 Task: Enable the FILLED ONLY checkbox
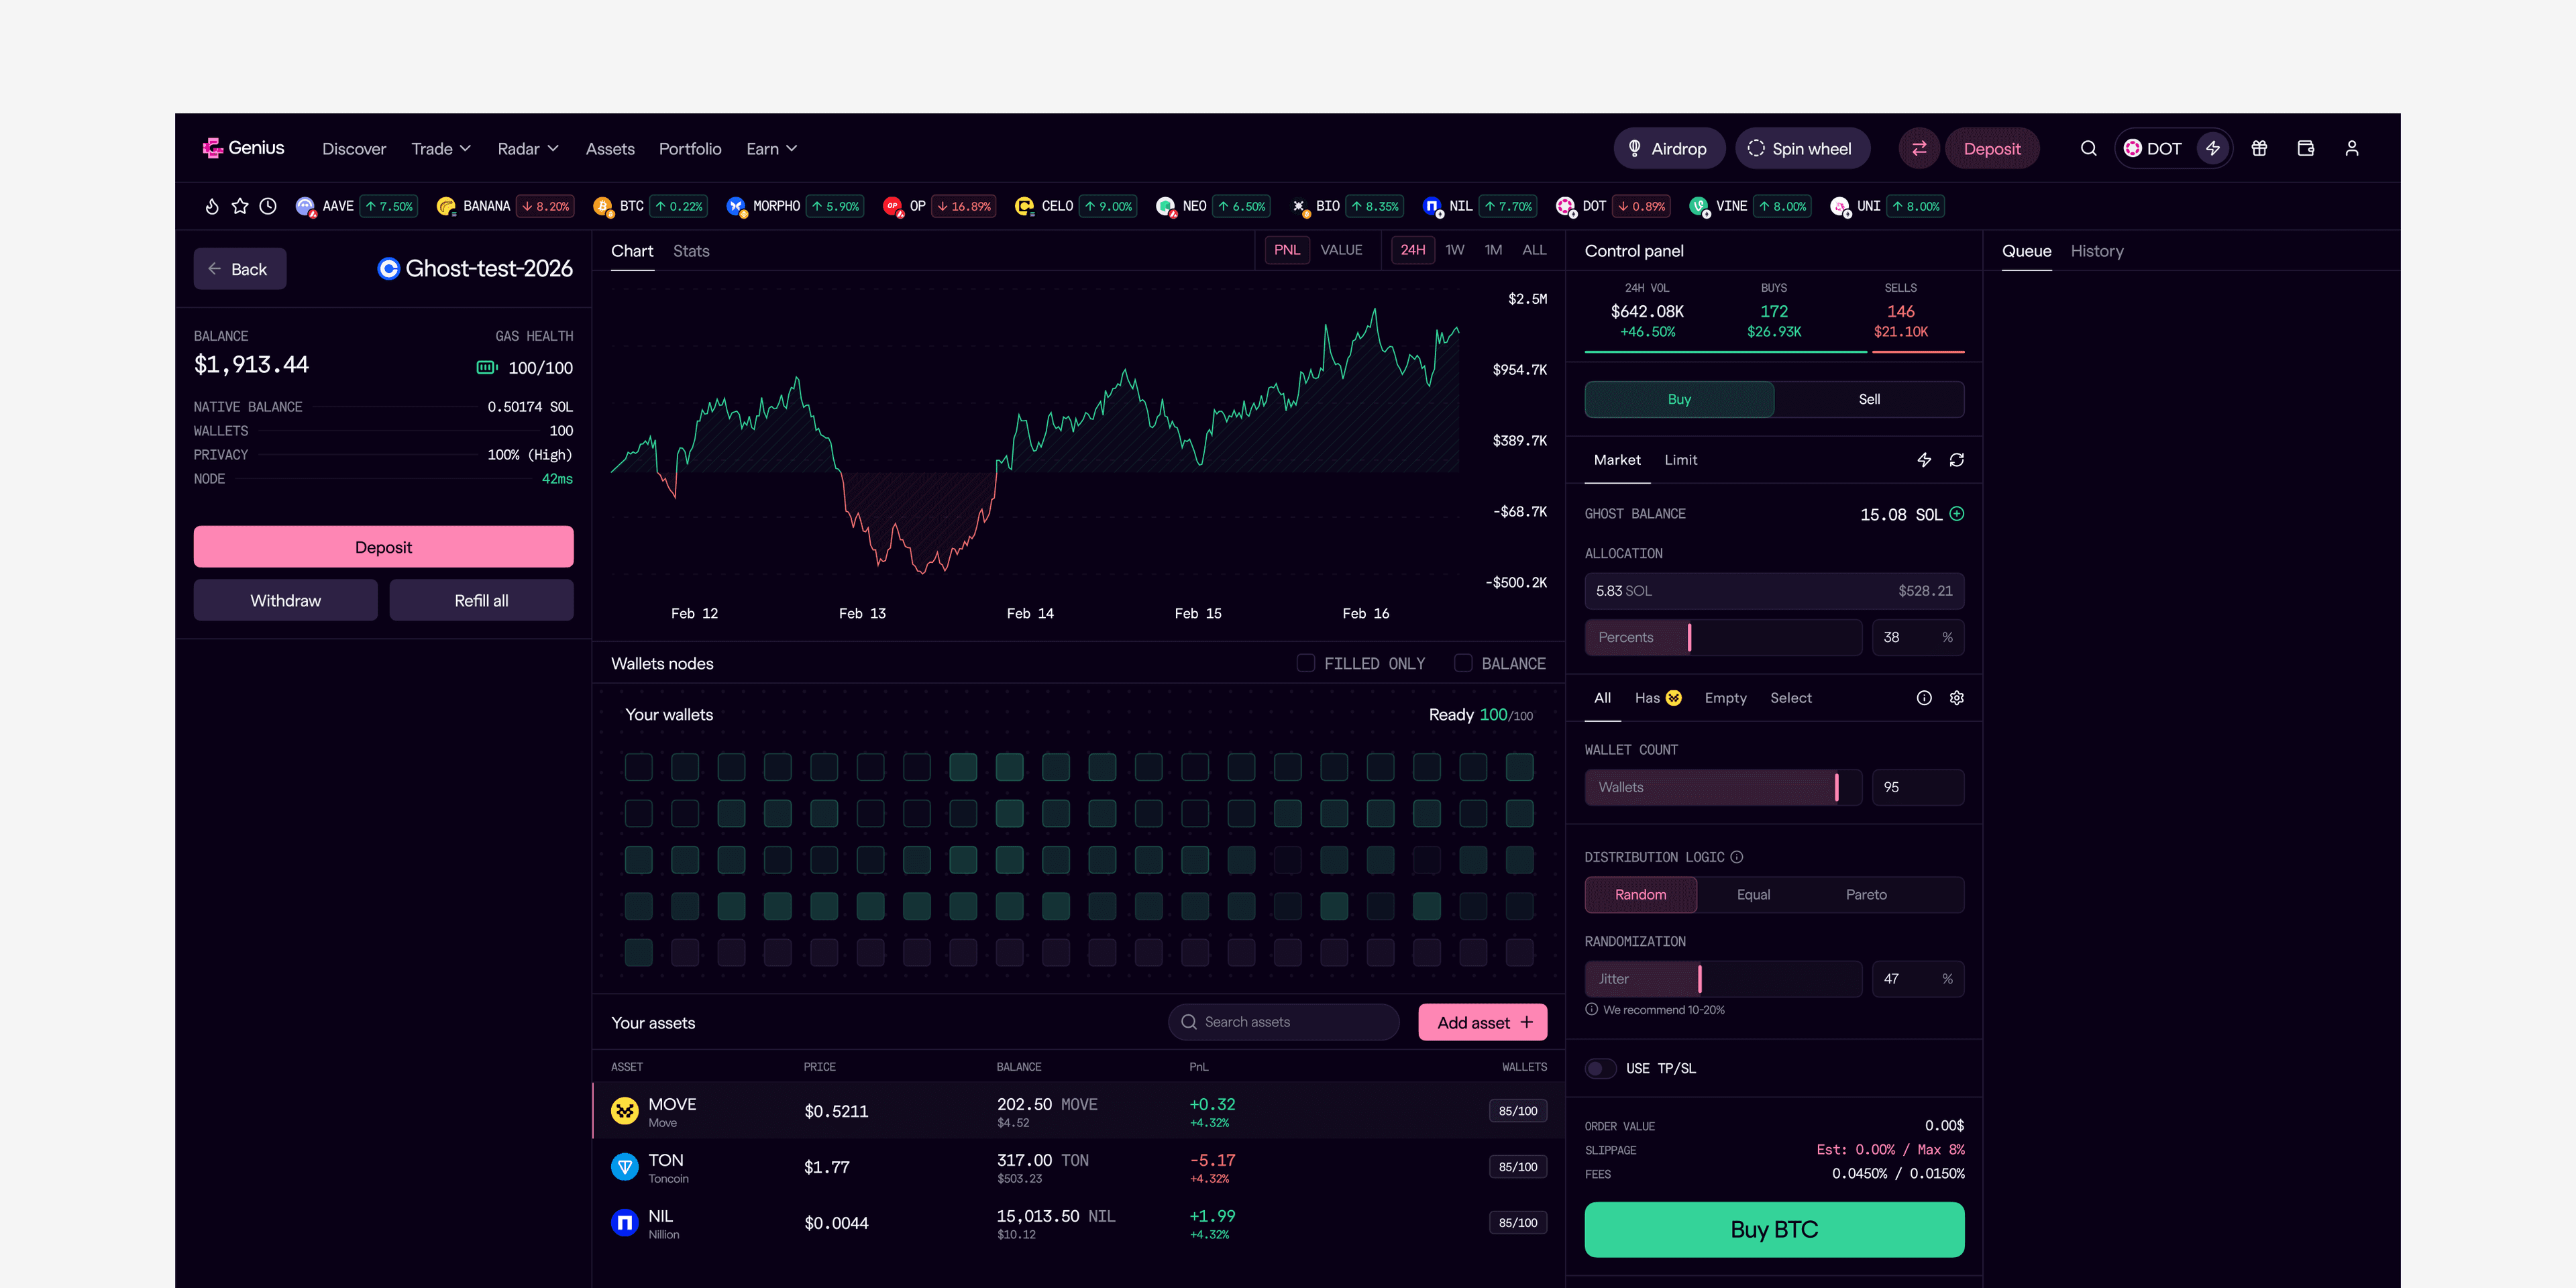pyautogui.click(x=1306, y=663)
